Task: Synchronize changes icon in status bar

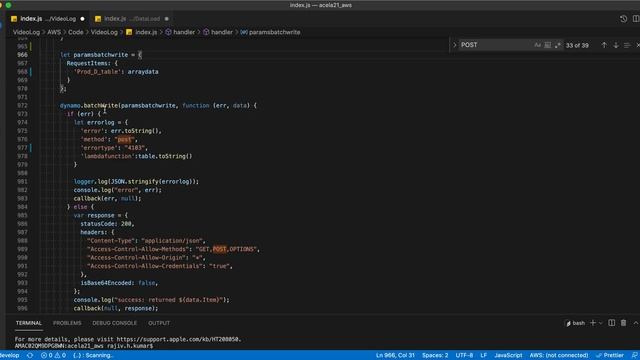Action: click(x=30, y=356)
